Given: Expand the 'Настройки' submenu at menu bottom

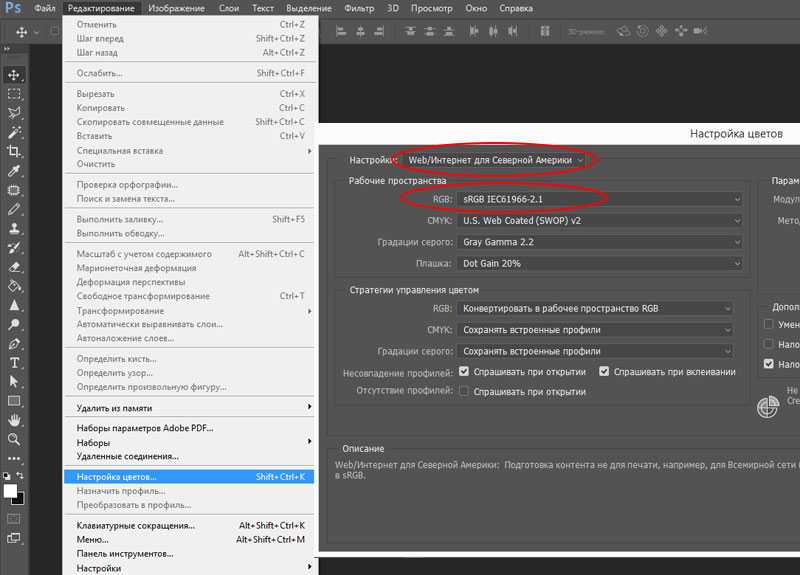Looking at the screenshot, I should 189,568.
